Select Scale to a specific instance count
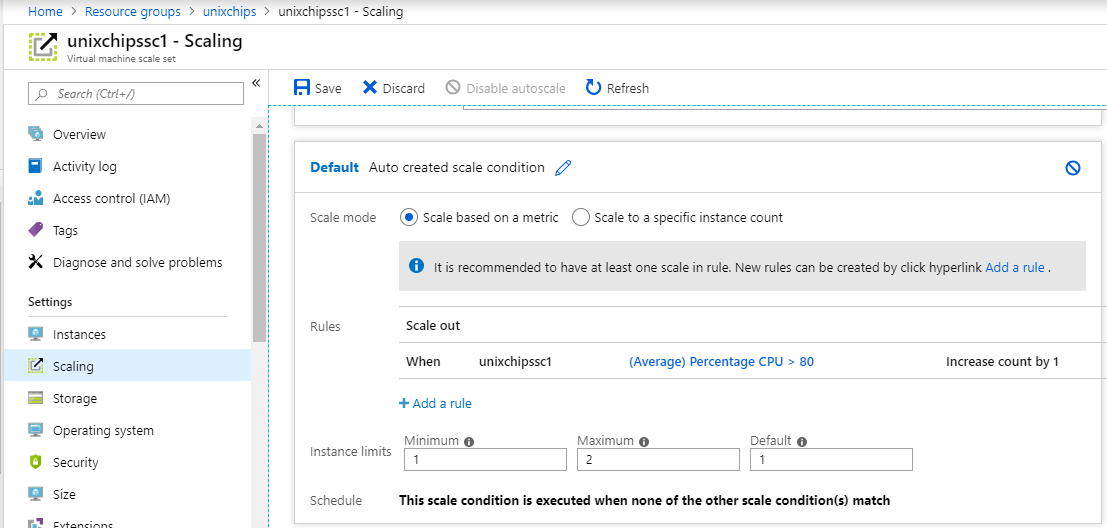 (580, 217)
